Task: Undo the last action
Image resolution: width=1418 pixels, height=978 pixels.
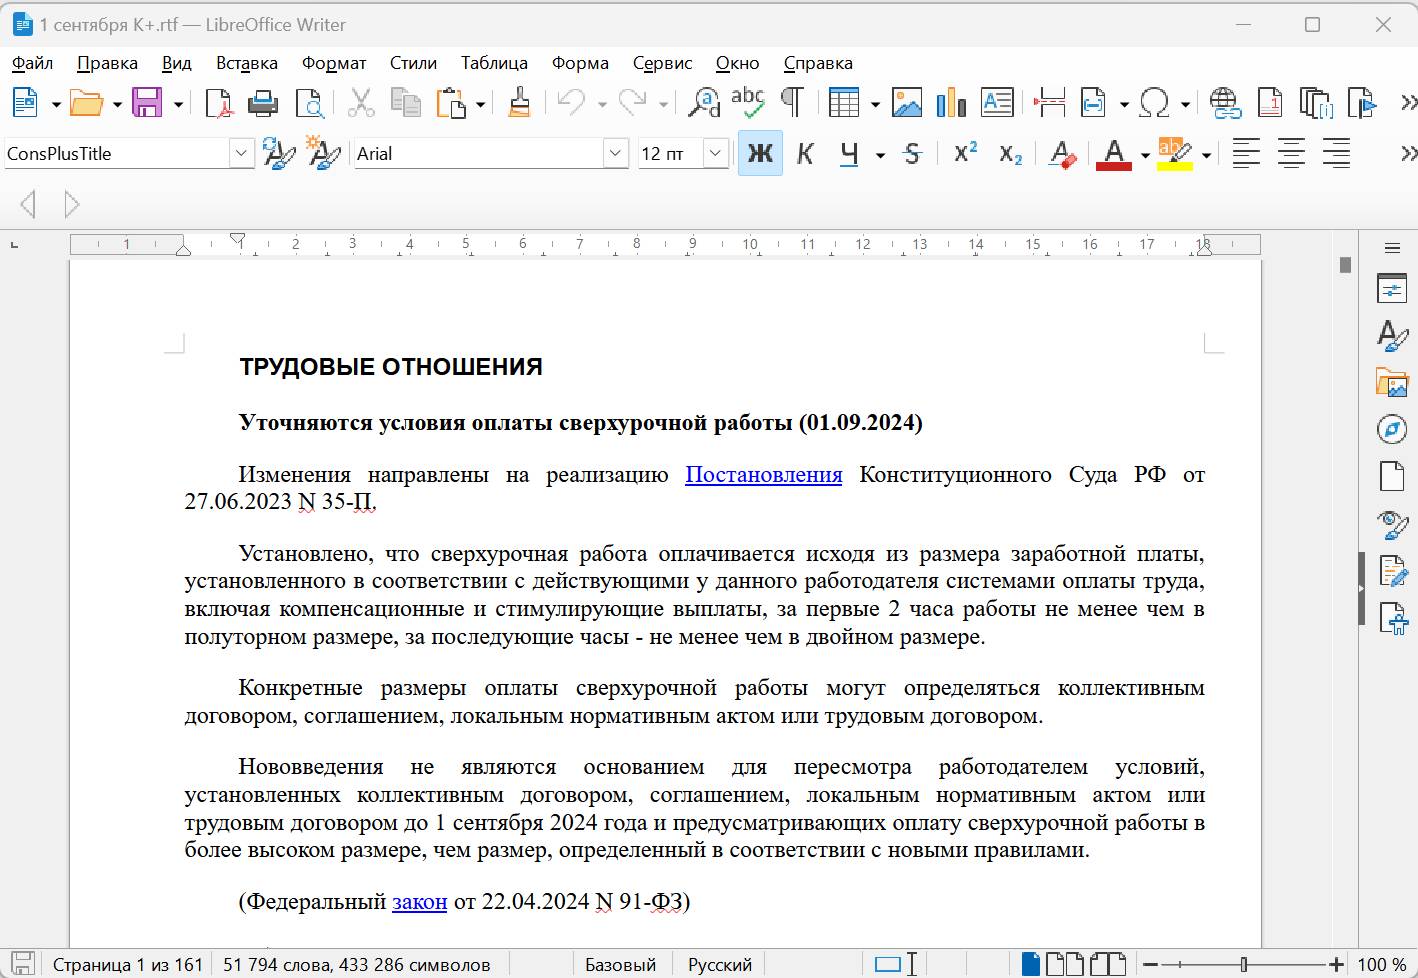Action: 571,102
